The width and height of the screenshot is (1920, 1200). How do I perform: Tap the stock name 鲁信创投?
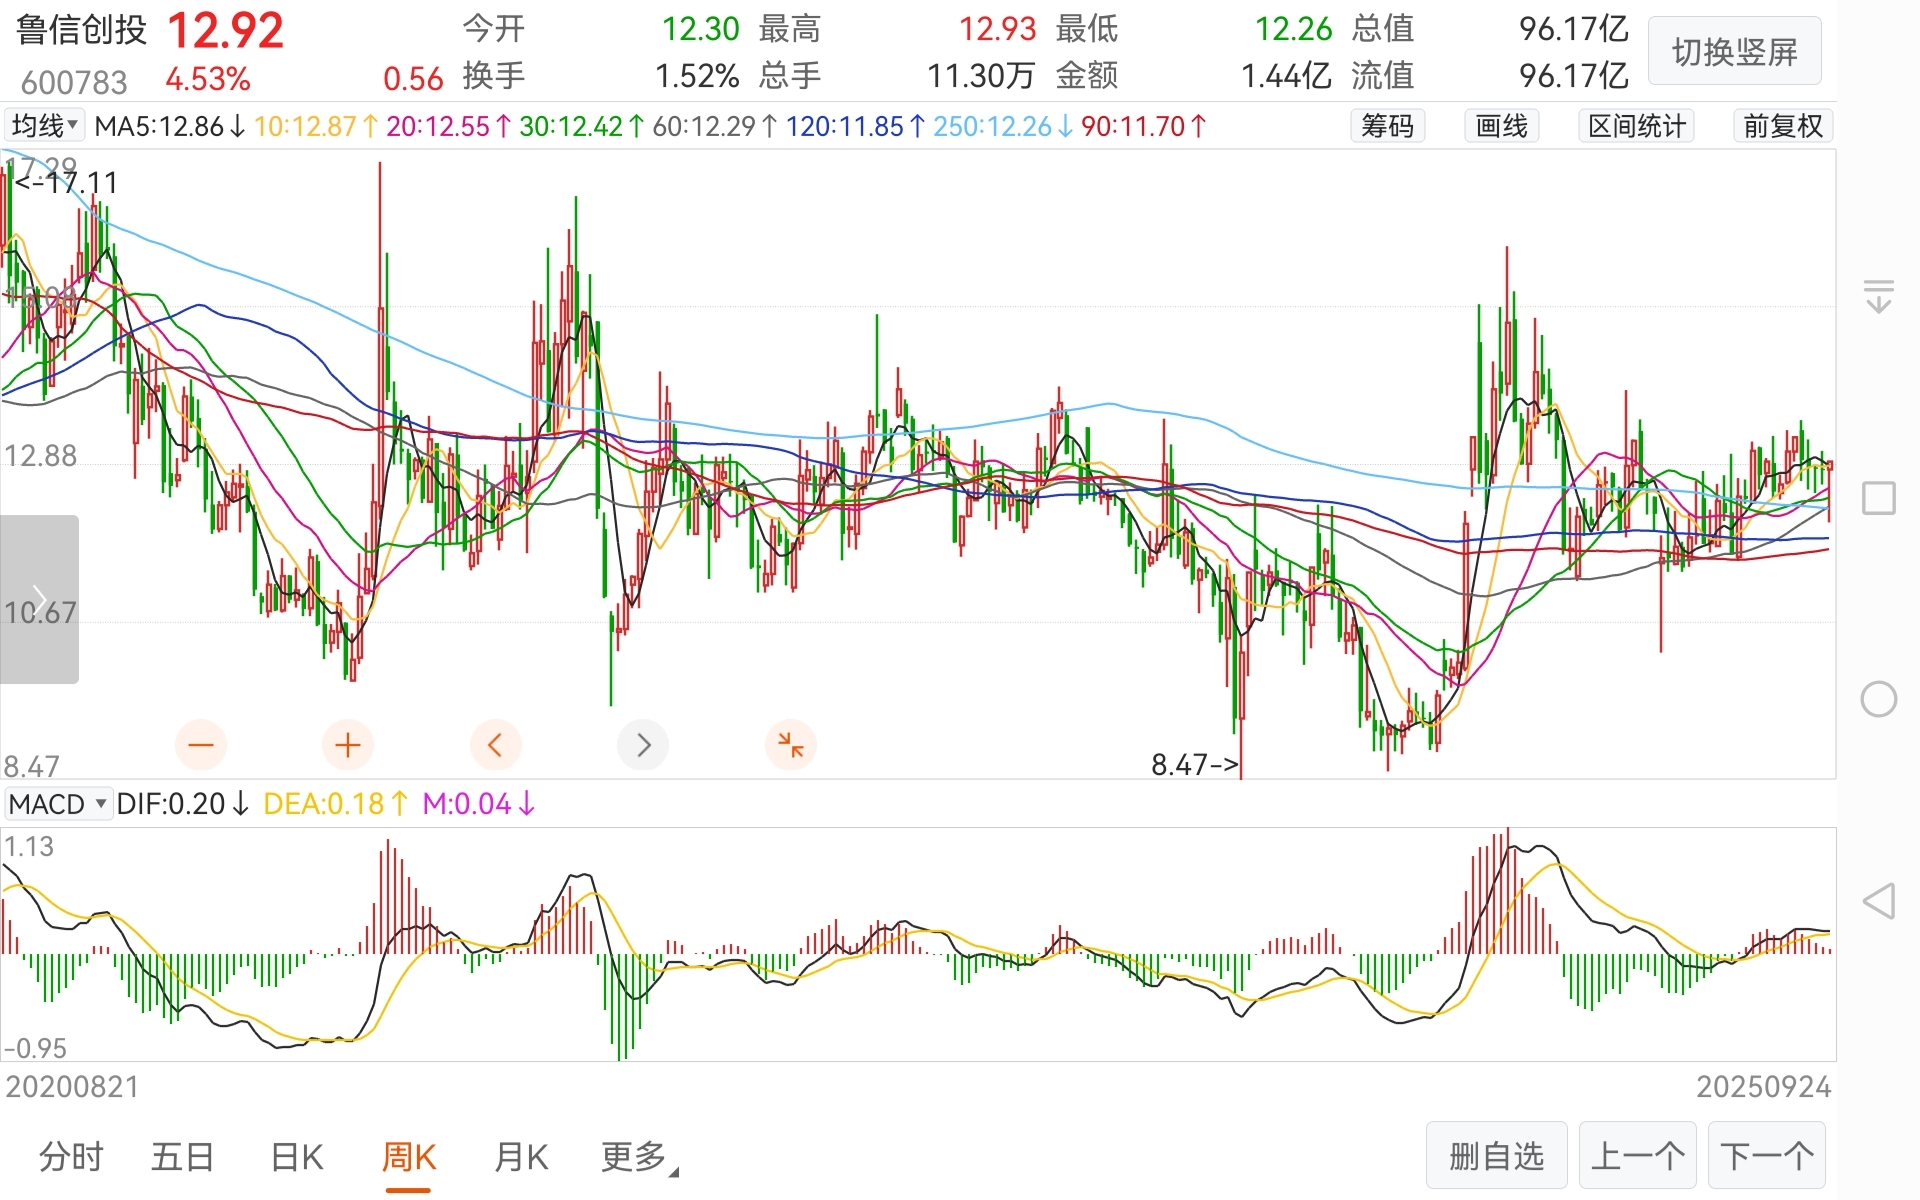tap(82, 30)
